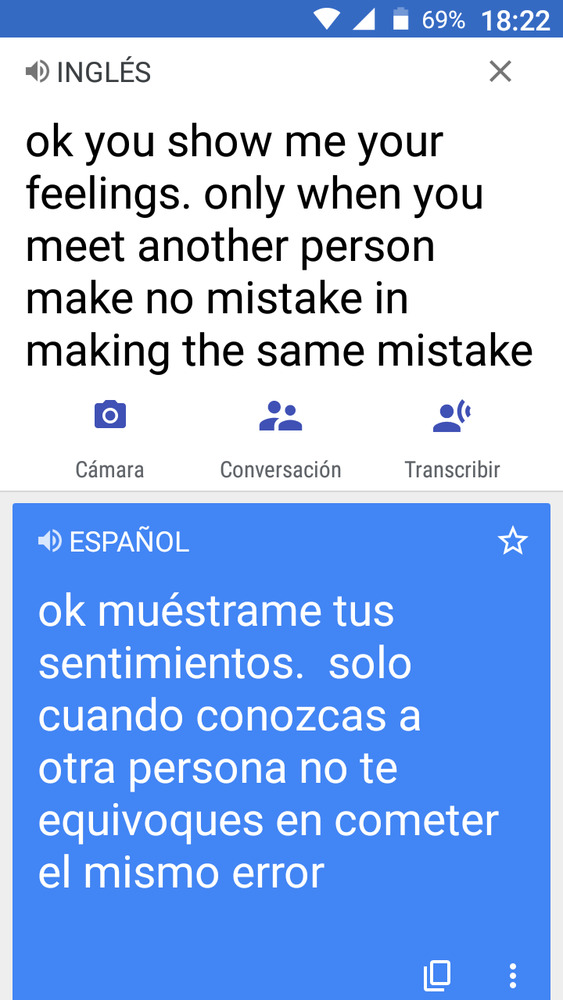
Task: Copy the translated Spanish text
Action: pos(437,974)
